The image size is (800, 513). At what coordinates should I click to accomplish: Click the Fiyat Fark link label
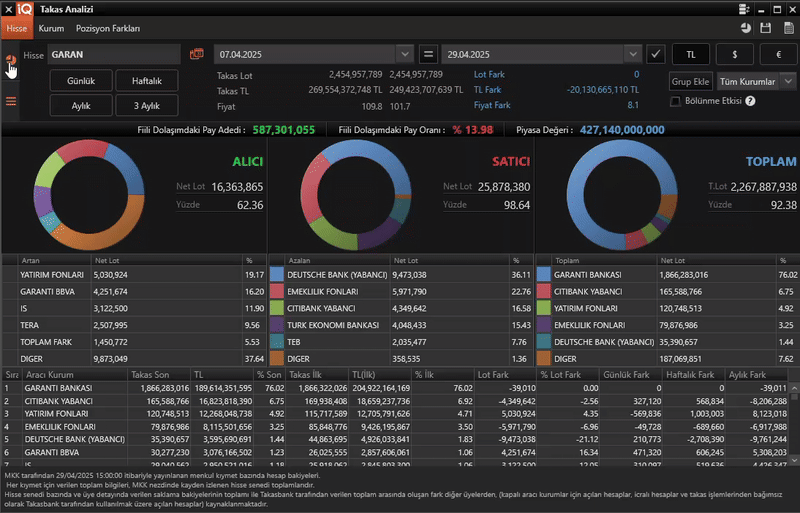click(492, 105)
